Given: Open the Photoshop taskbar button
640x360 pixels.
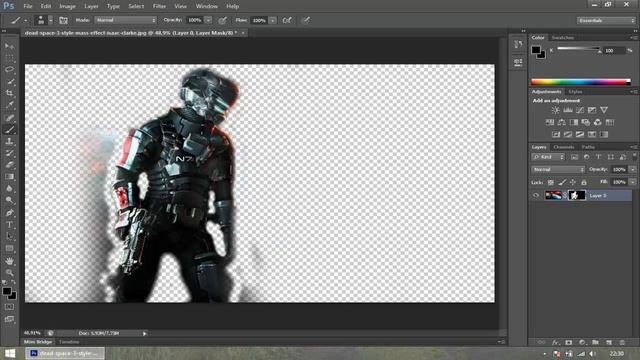Looking at the screenshot, I should click(x=64, y=353).
